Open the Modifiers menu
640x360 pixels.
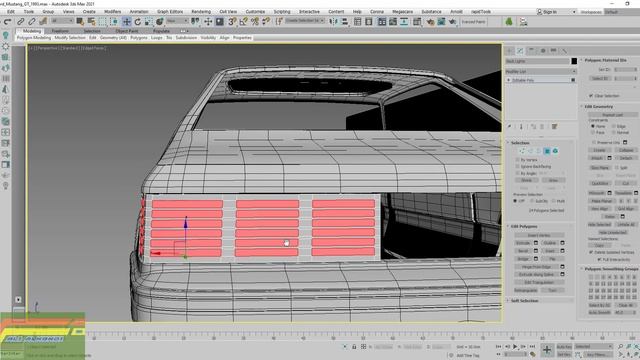tap(113, 12)
